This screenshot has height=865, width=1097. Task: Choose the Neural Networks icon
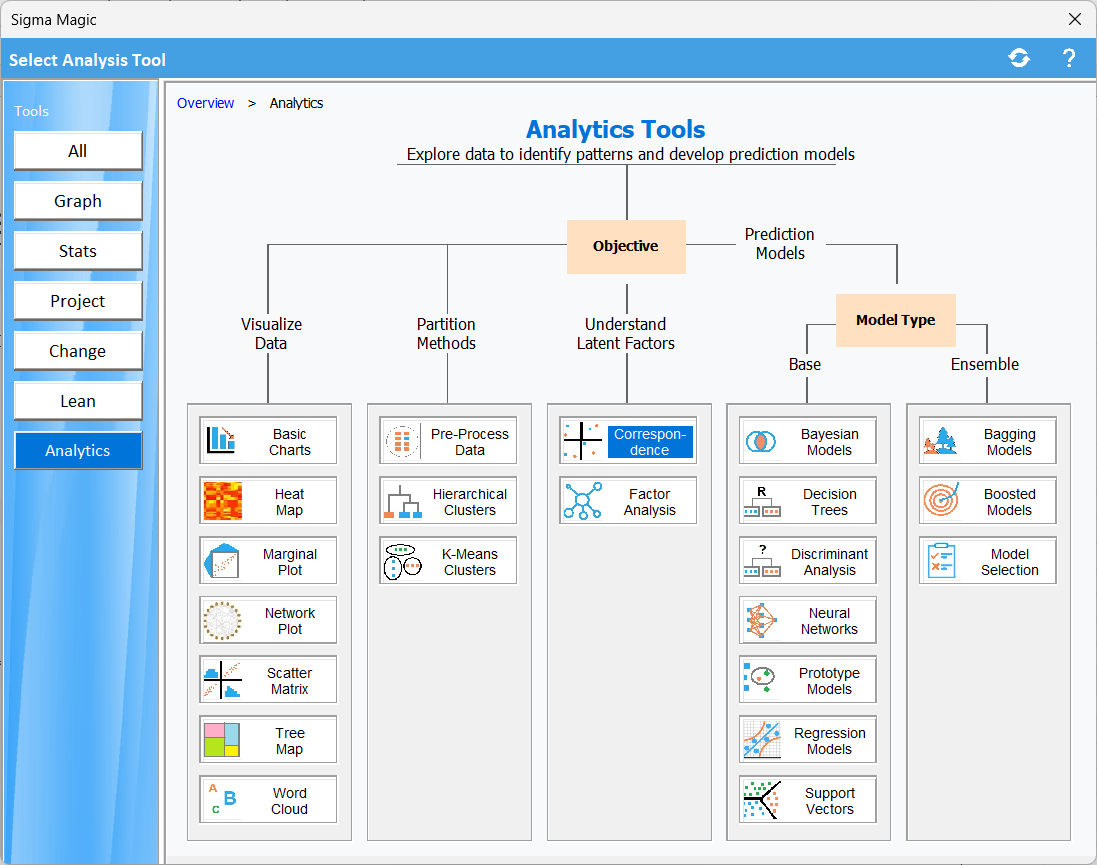(761, 621)
